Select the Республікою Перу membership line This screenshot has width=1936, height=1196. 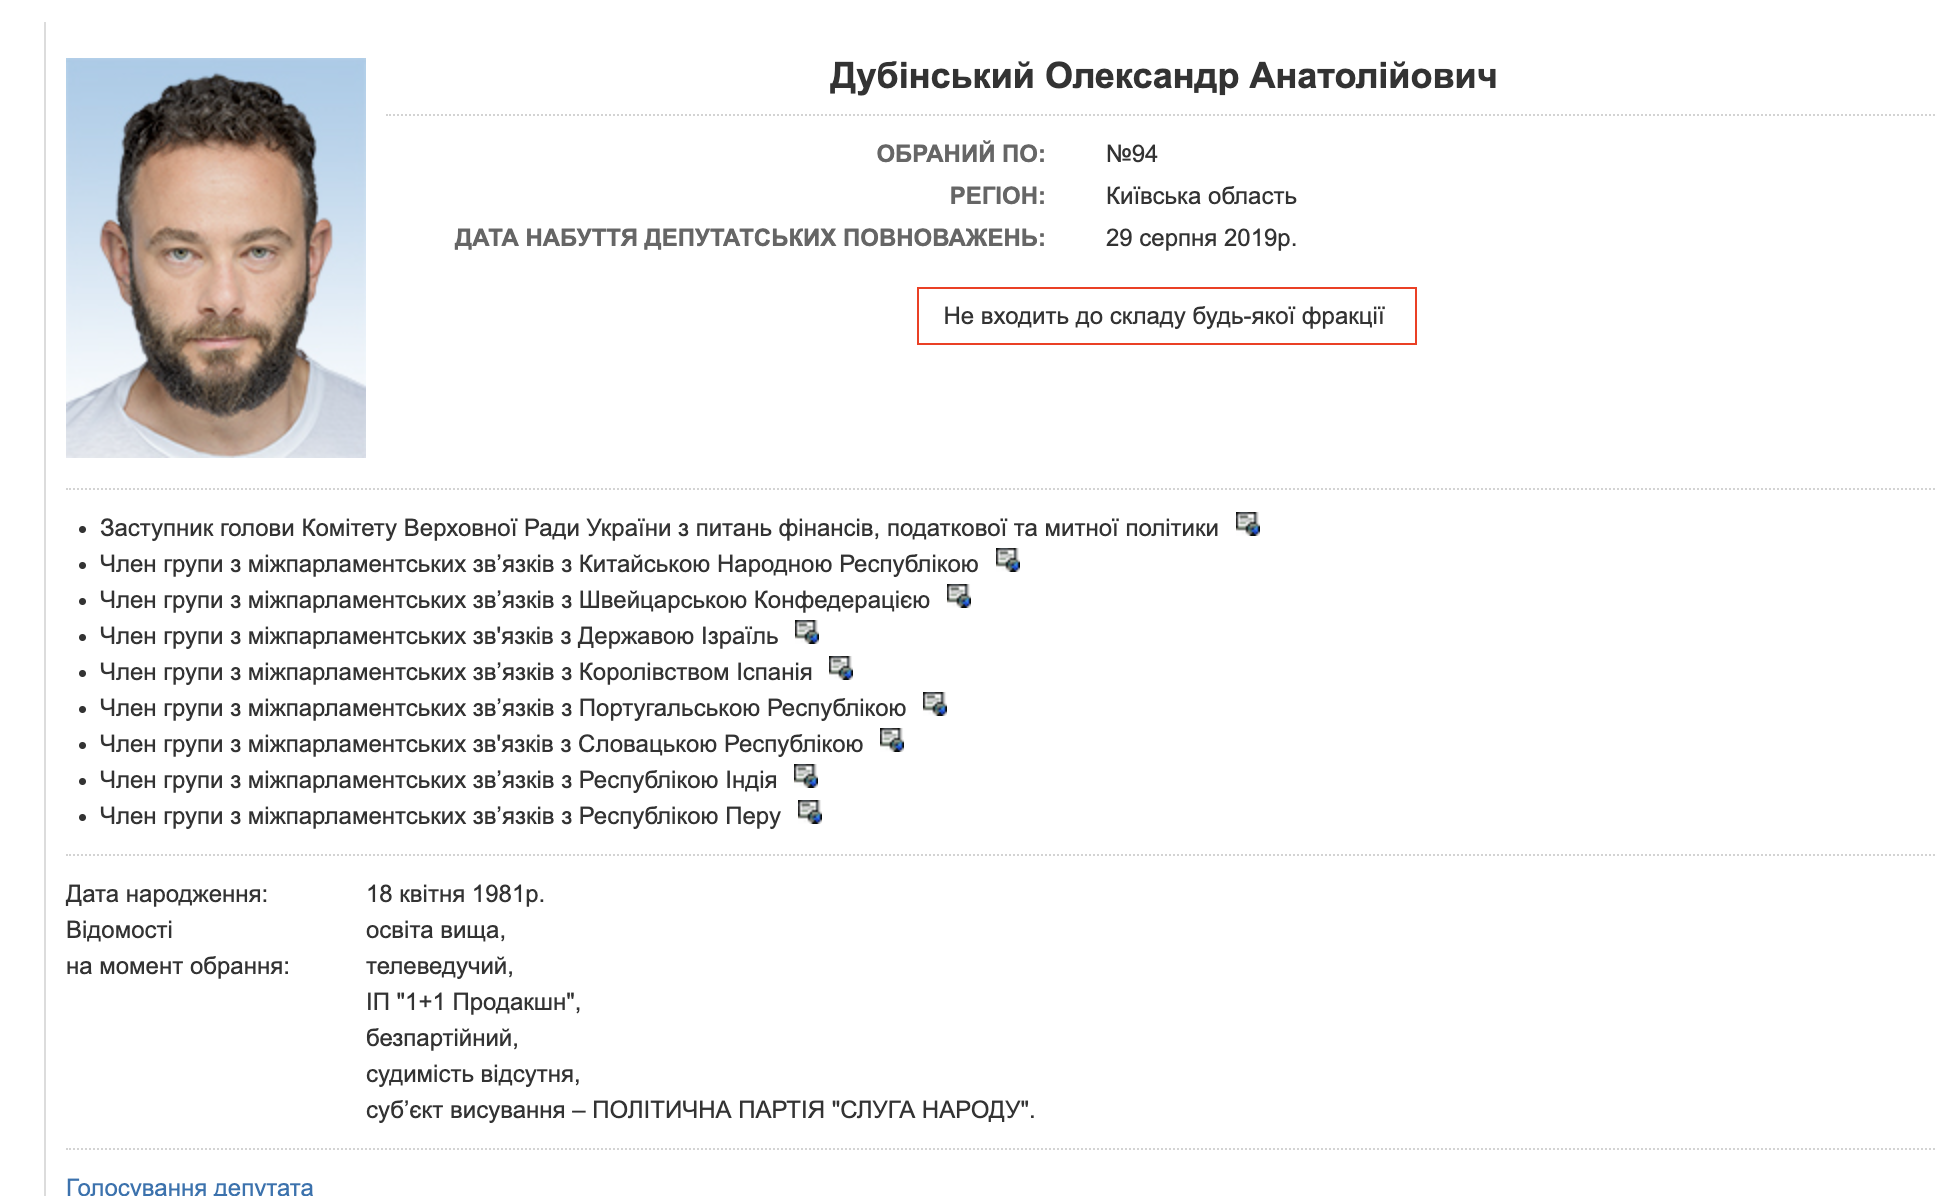(440, 816)
